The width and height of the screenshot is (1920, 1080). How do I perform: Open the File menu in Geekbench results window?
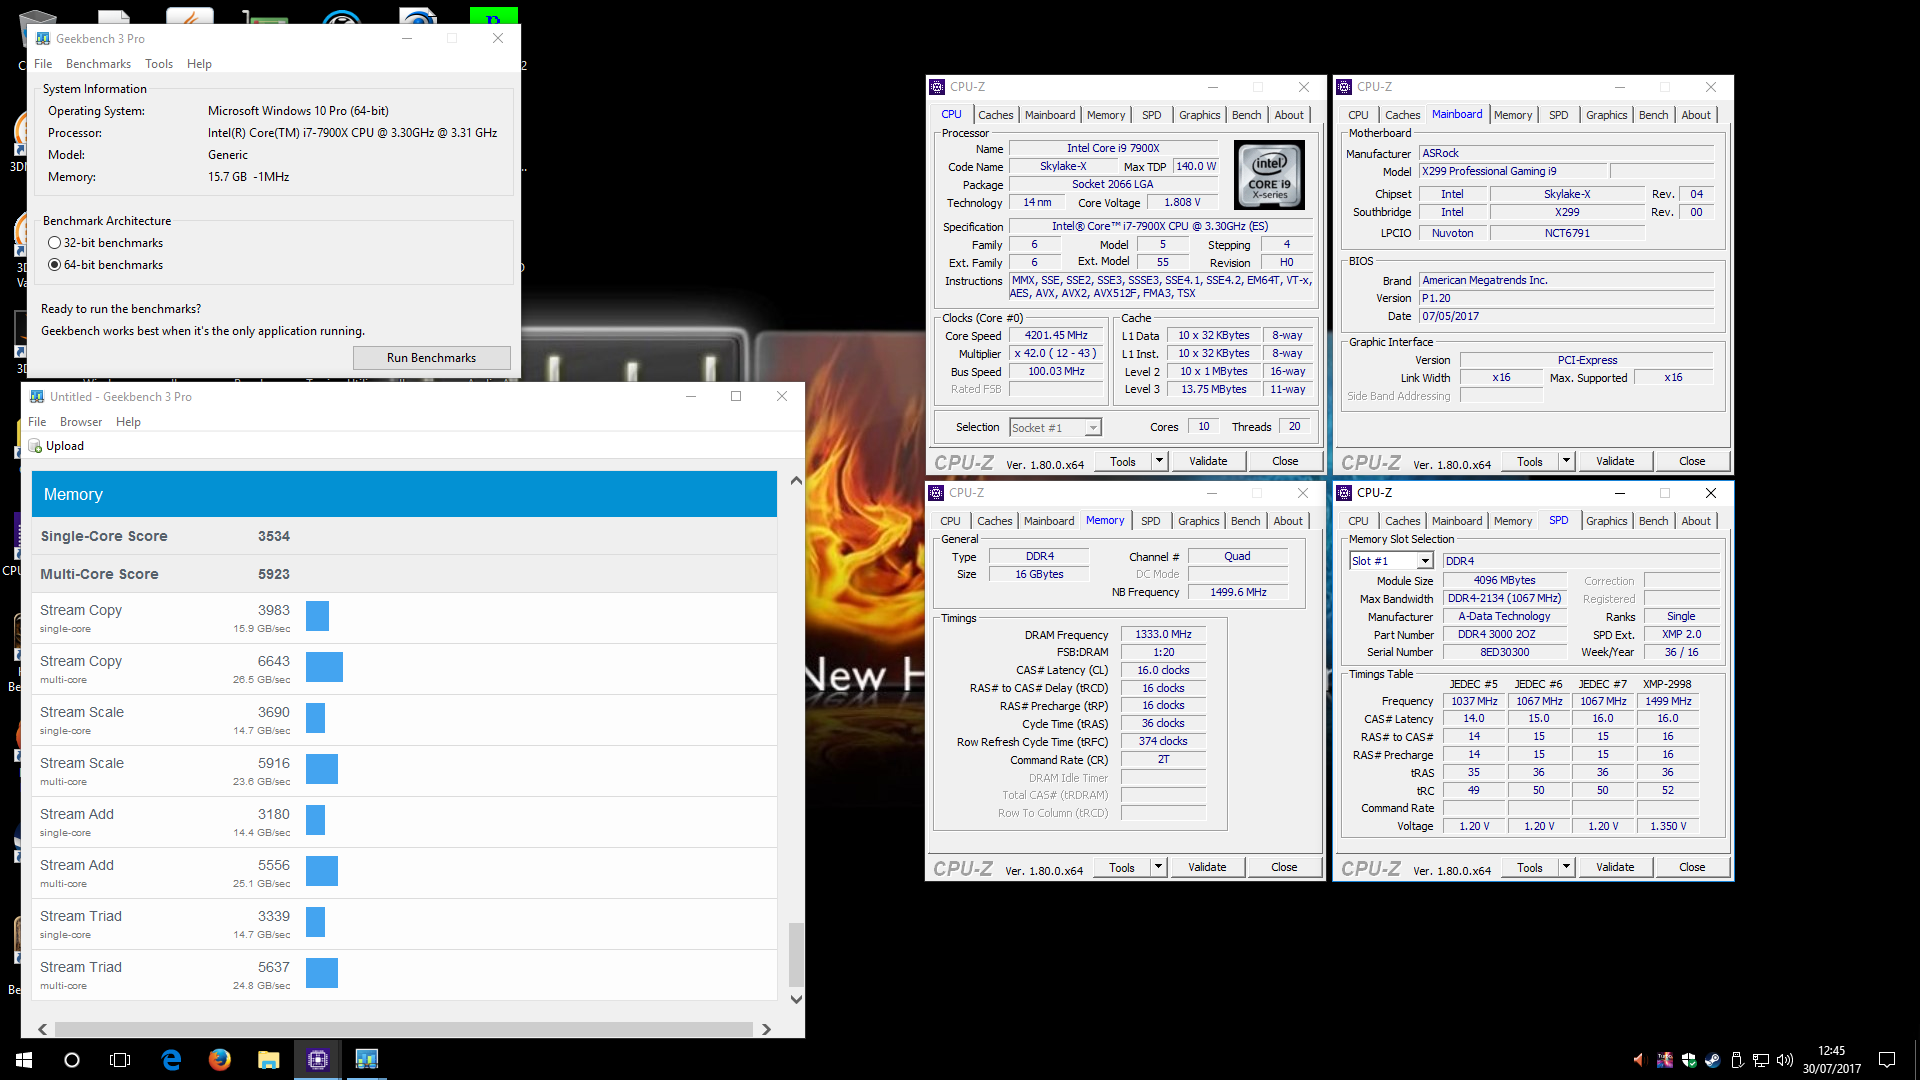[x=37, y=422]
